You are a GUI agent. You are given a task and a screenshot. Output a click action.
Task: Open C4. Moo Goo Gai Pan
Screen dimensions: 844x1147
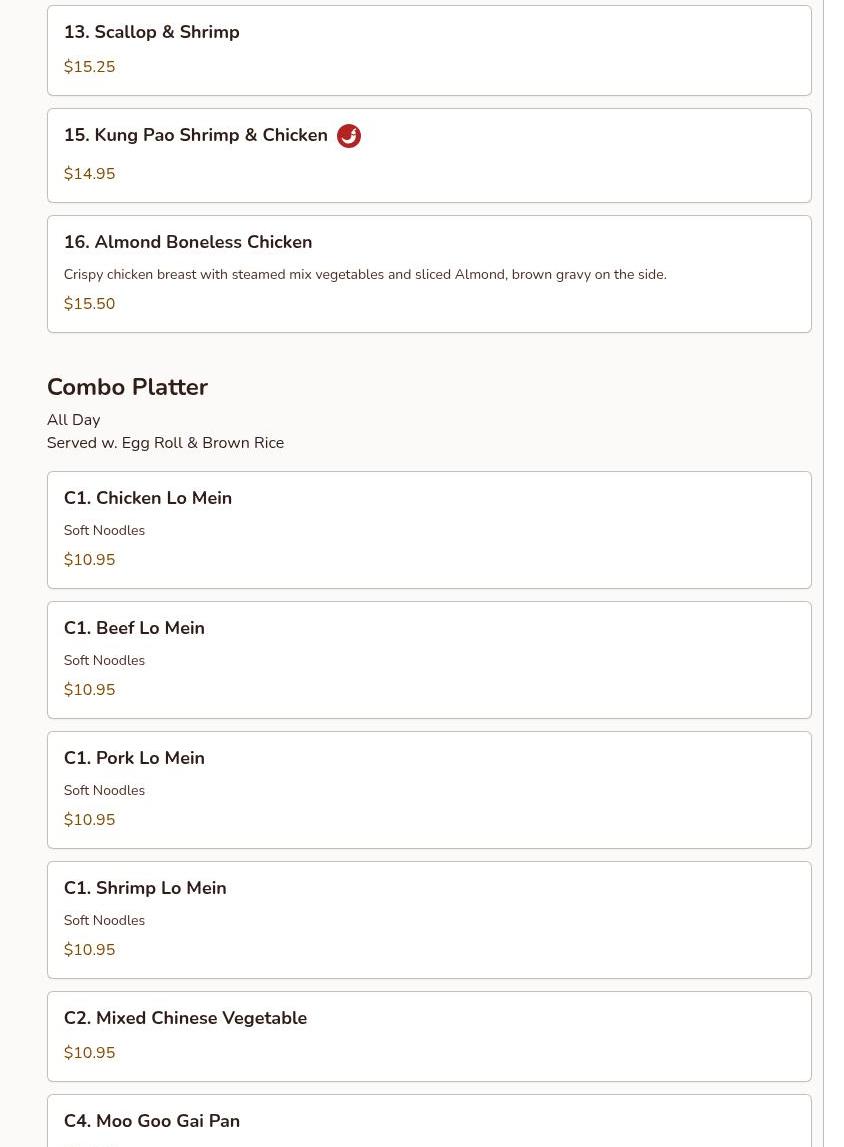(x=429, y=1121)
